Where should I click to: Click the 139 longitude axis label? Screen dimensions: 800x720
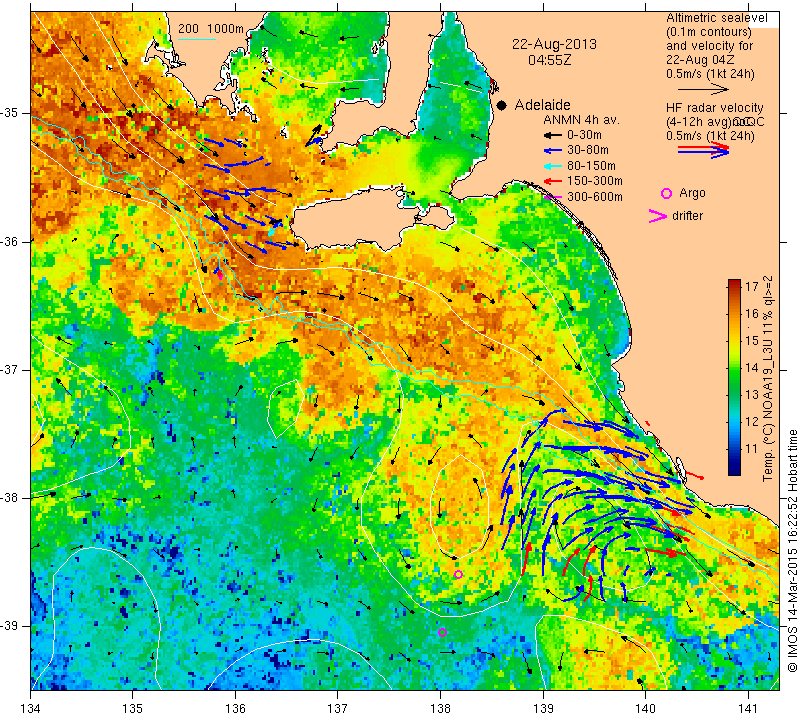543,709
